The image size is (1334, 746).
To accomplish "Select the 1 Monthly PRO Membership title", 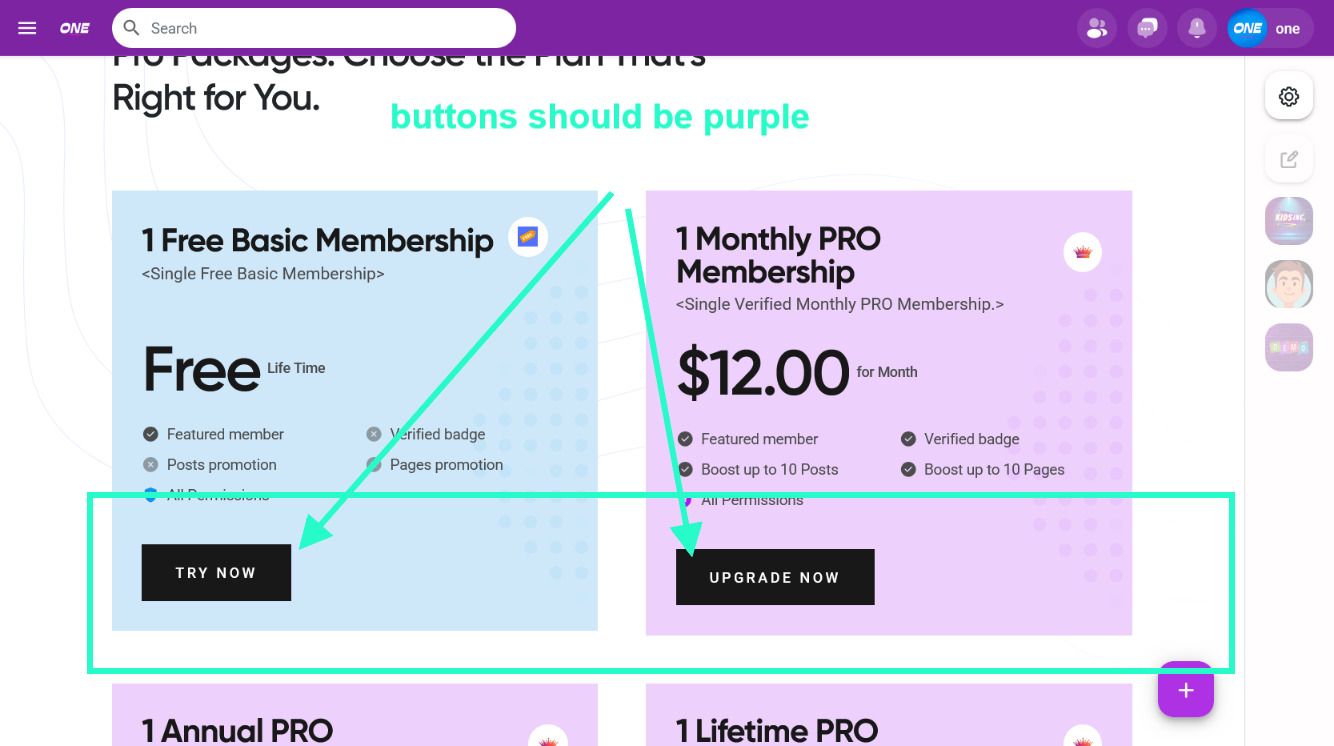I will [x=778, y=255].
